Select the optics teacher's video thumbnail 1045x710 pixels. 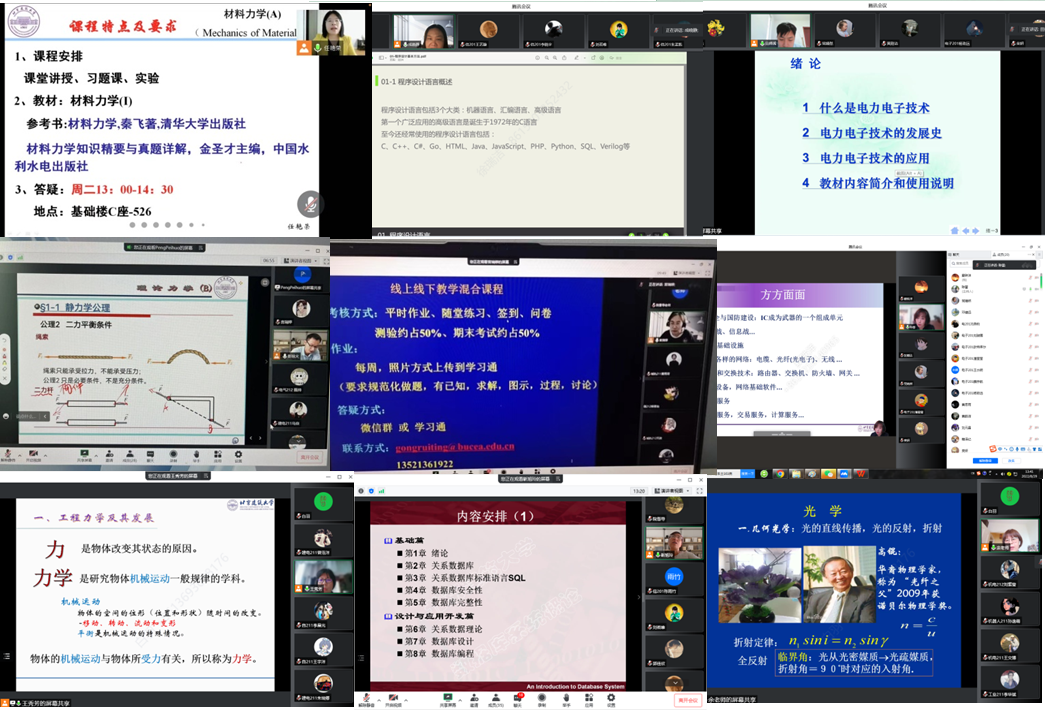[x=1008, y=536]
